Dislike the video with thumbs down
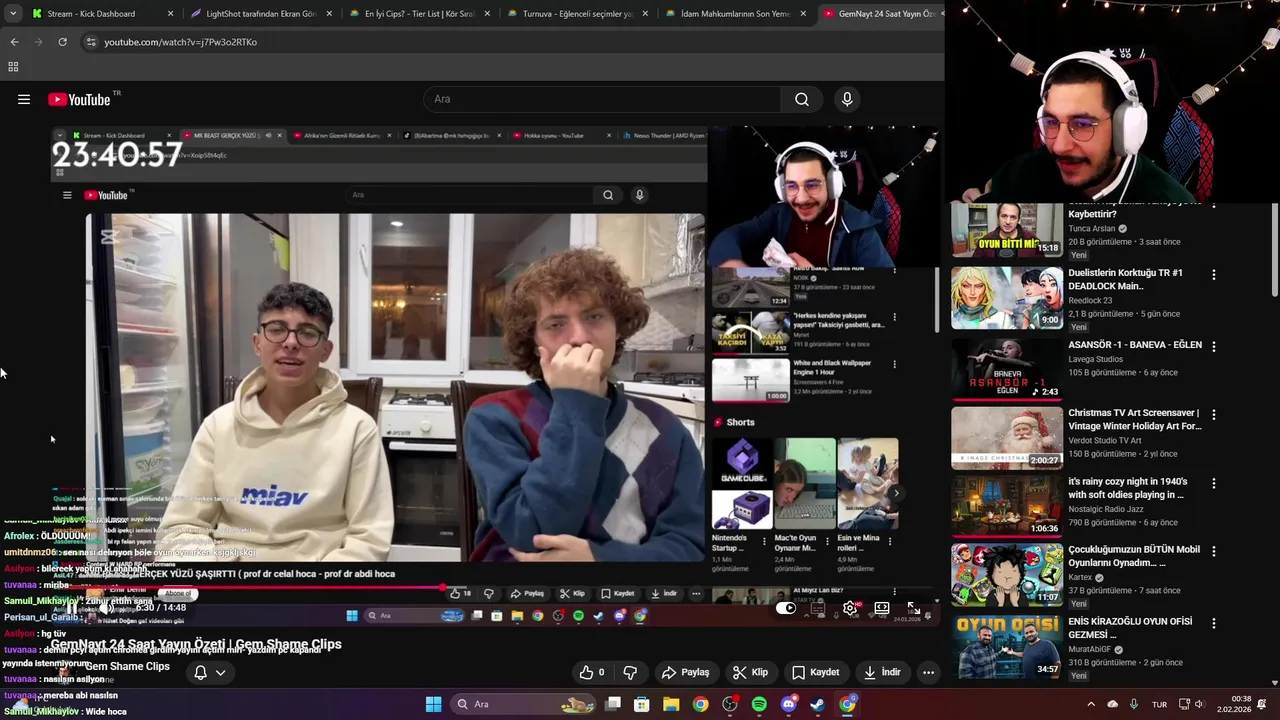Image resolution: width=1280 pixels, height=720 pixels. (630, 672)
